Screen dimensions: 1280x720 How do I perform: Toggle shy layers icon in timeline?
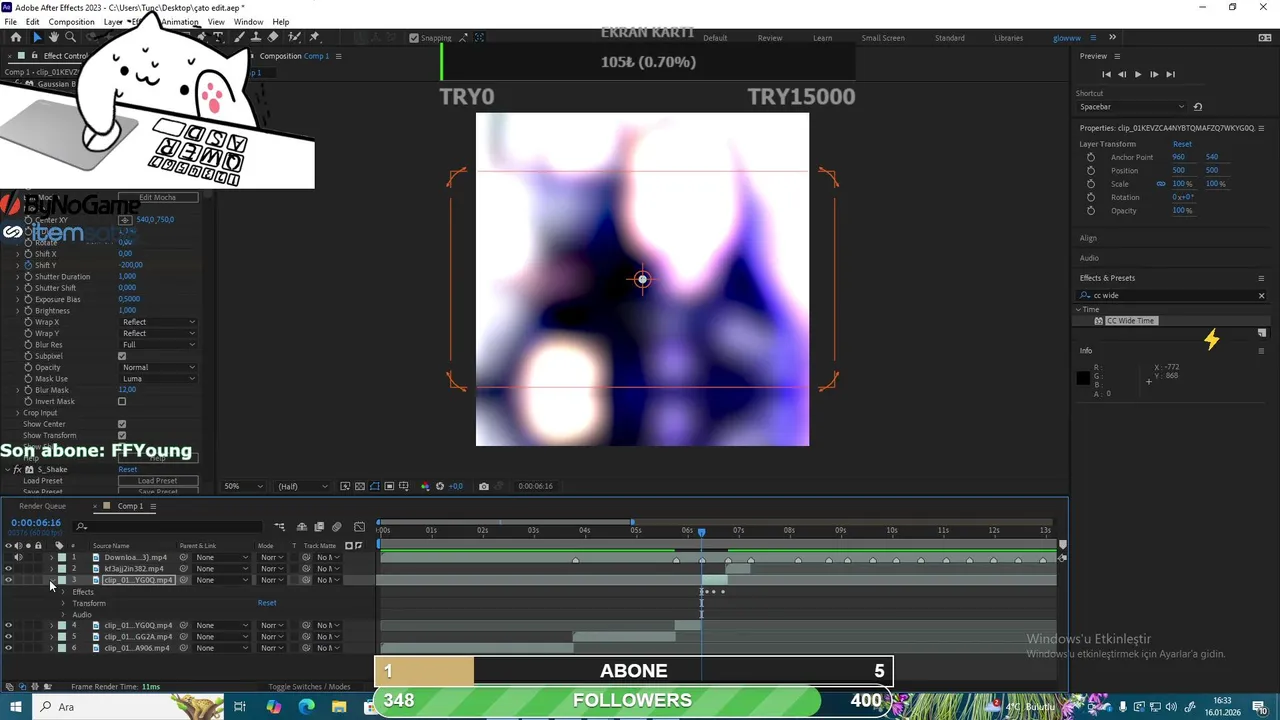[x=303, y=527]
